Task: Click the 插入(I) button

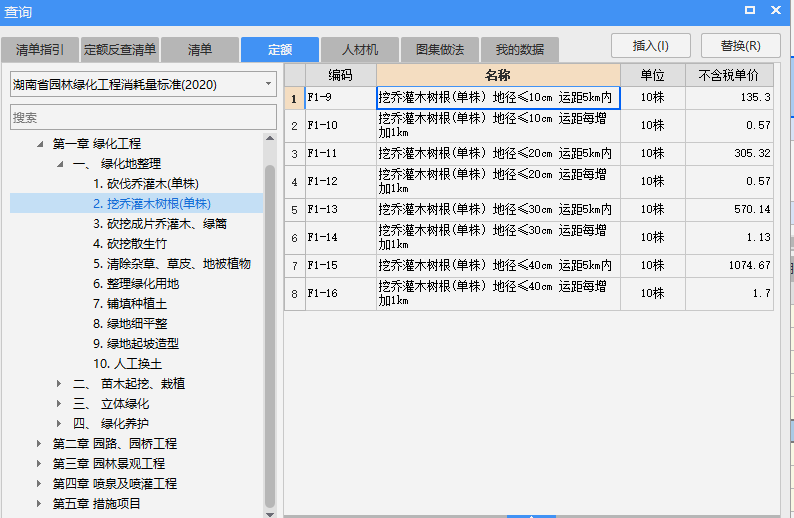Action: pos(651,46)
